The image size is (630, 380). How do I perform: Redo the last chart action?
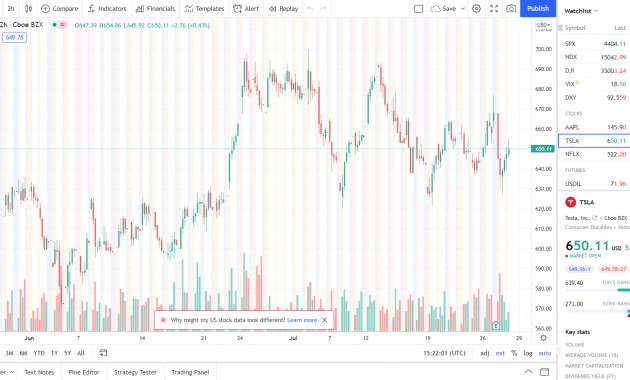(x=323, y=8)
